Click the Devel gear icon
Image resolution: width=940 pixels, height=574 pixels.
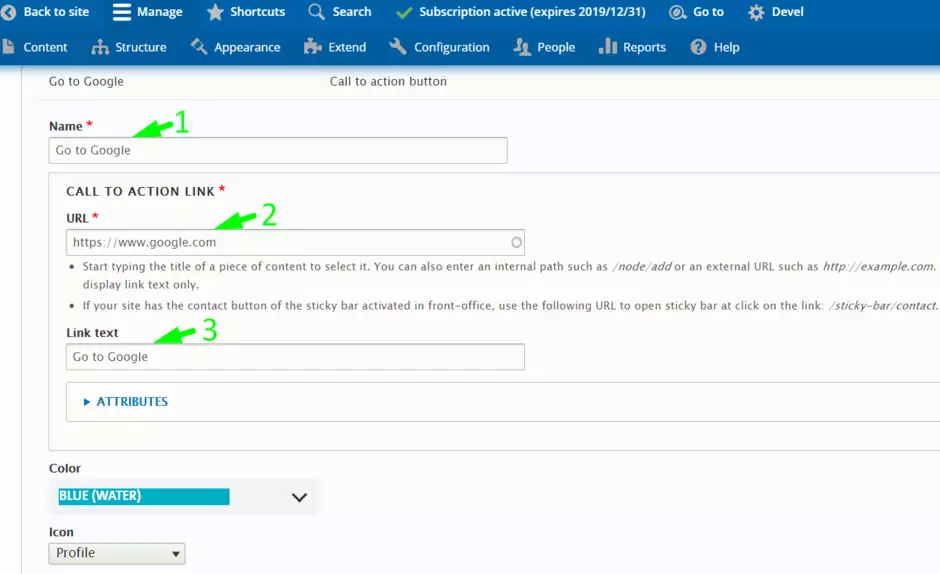[x=756, y=12]
